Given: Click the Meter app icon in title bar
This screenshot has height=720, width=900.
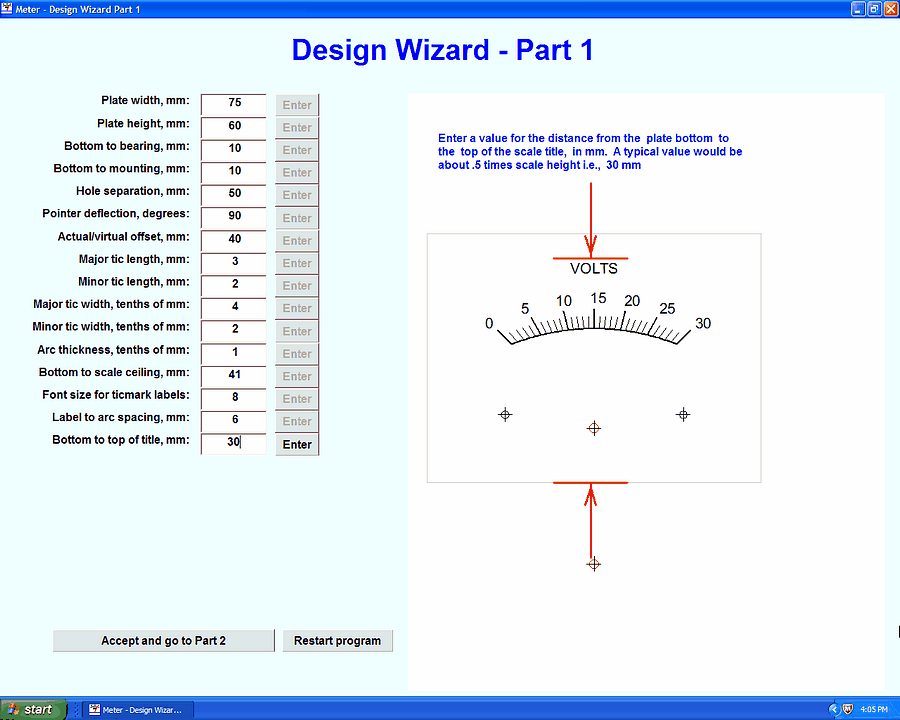Looking at the screenshot, I should [7, 8].
